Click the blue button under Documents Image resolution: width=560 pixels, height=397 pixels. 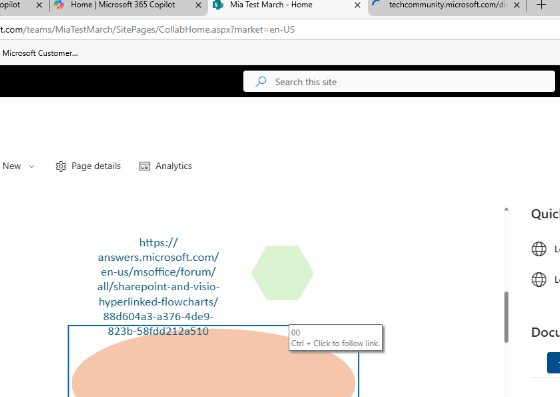554,363
